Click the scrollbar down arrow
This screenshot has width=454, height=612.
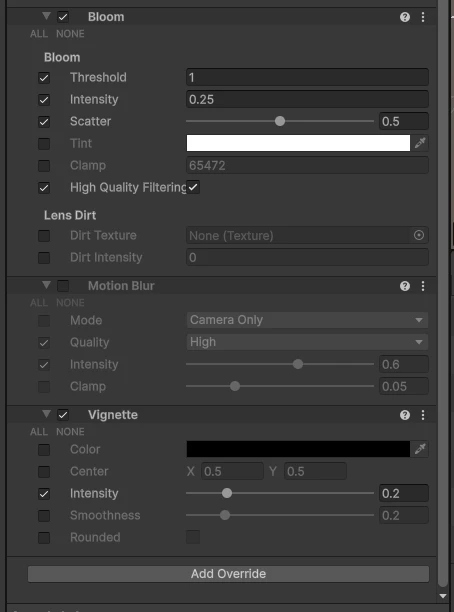443,596
